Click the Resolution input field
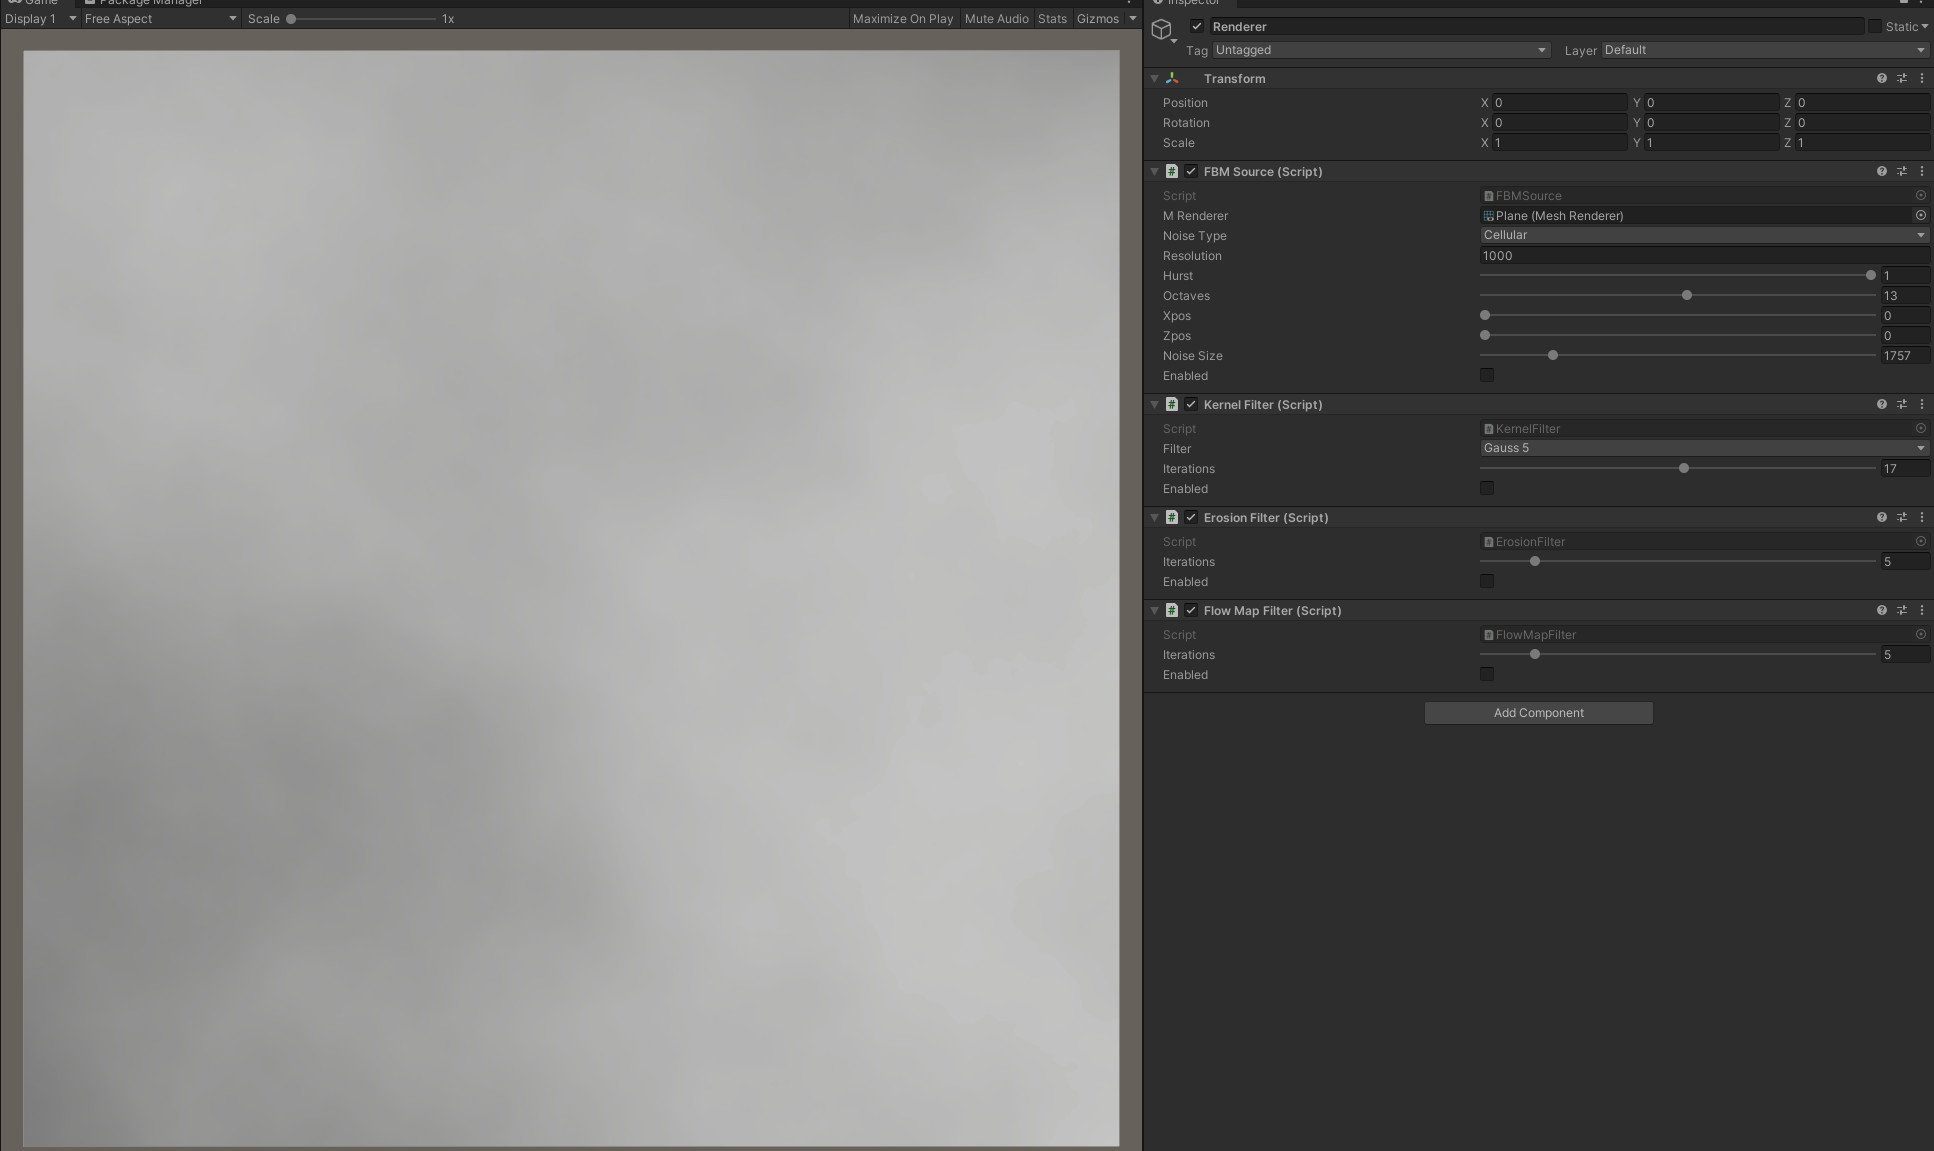 tap(1703, 256)
